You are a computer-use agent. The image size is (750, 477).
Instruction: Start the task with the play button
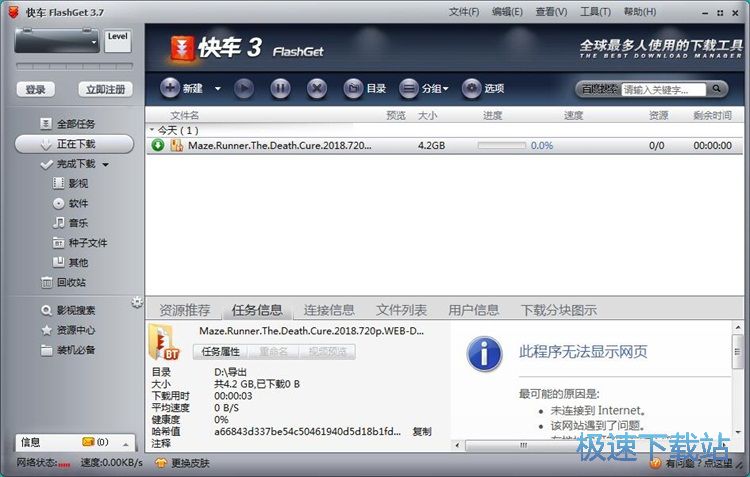[244, 89]
